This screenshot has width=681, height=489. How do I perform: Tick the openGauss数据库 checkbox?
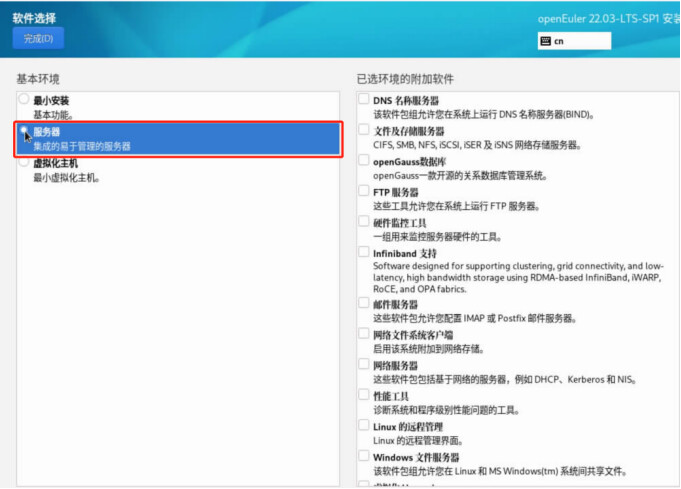click(x=364, y=162)
